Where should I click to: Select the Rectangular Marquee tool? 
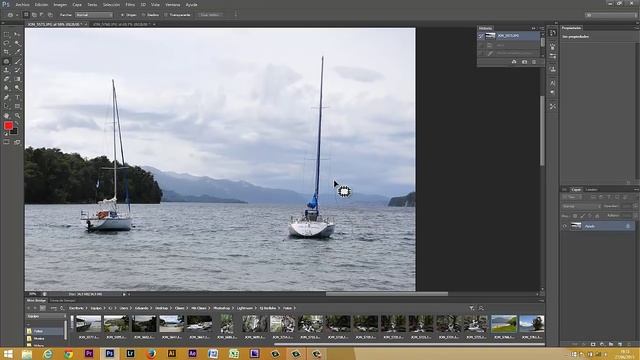pyautogui.click(x=7, y=35)
